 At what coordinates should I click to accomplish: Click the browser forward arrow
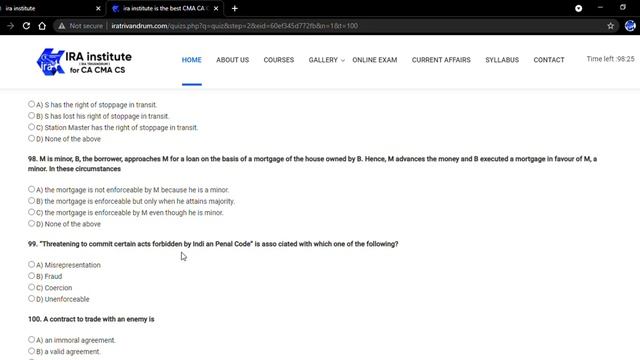[10, 26]
